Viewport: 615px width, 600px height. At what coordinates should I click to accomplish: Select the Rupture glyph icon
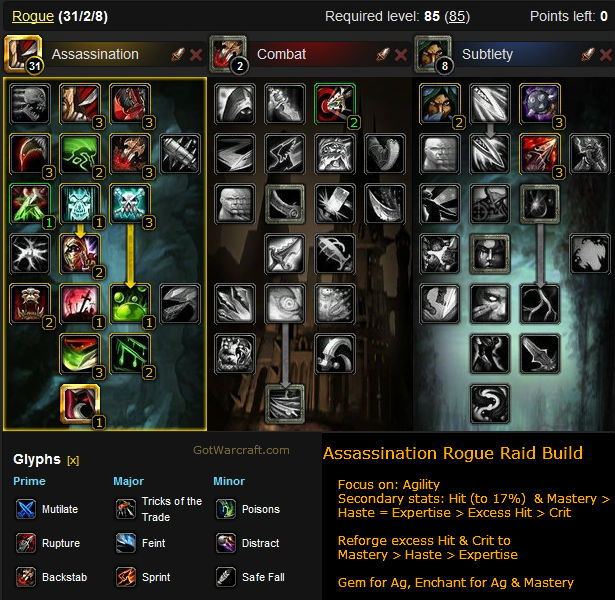tap(26, 543)
